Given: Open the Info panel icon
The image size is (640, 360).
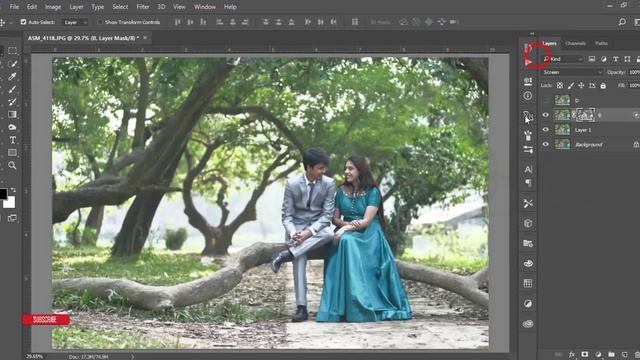Looking at the screenshot, I should tap(528, 96).
